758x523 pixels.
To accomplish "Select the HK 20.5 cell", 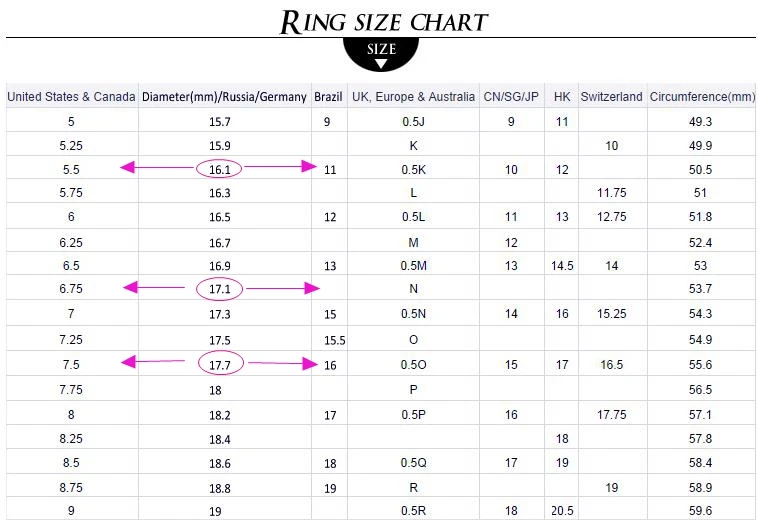I will (562, 510).
